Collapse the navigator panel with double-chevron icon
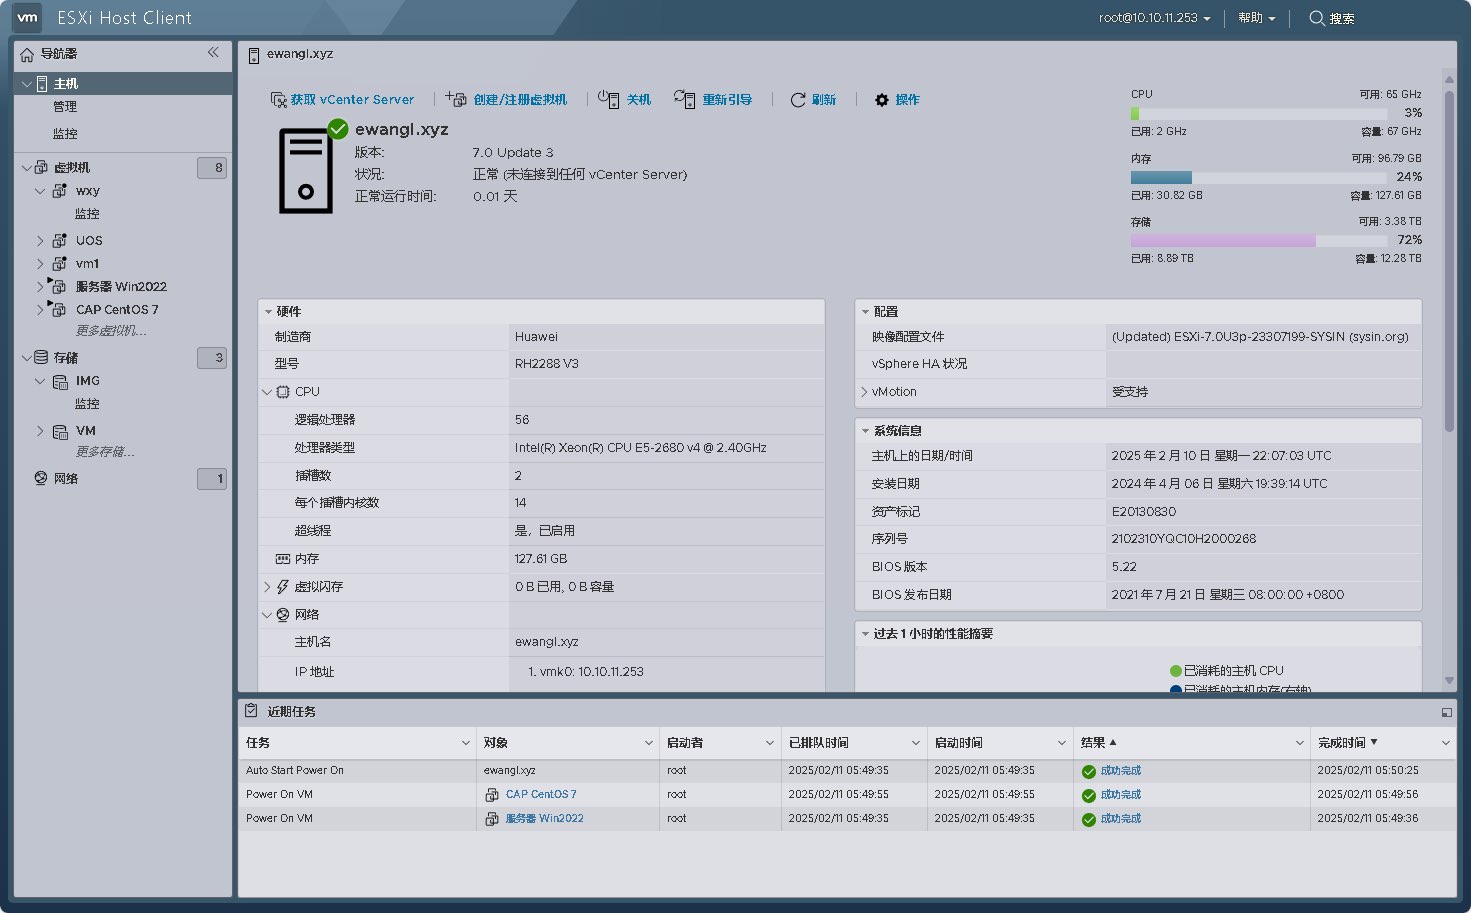Screen dimensions: 1471x913 (x=213, y=52)
